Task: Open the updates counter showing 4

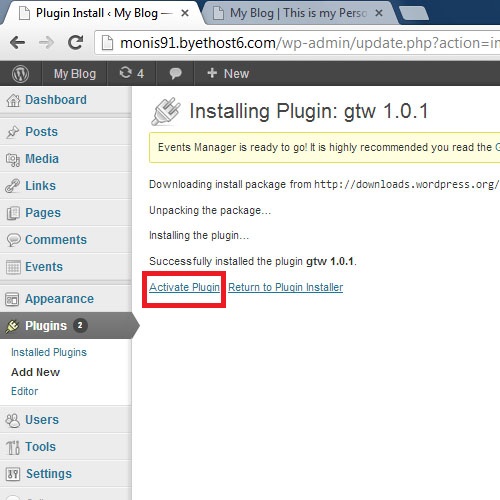Action: 132,73
